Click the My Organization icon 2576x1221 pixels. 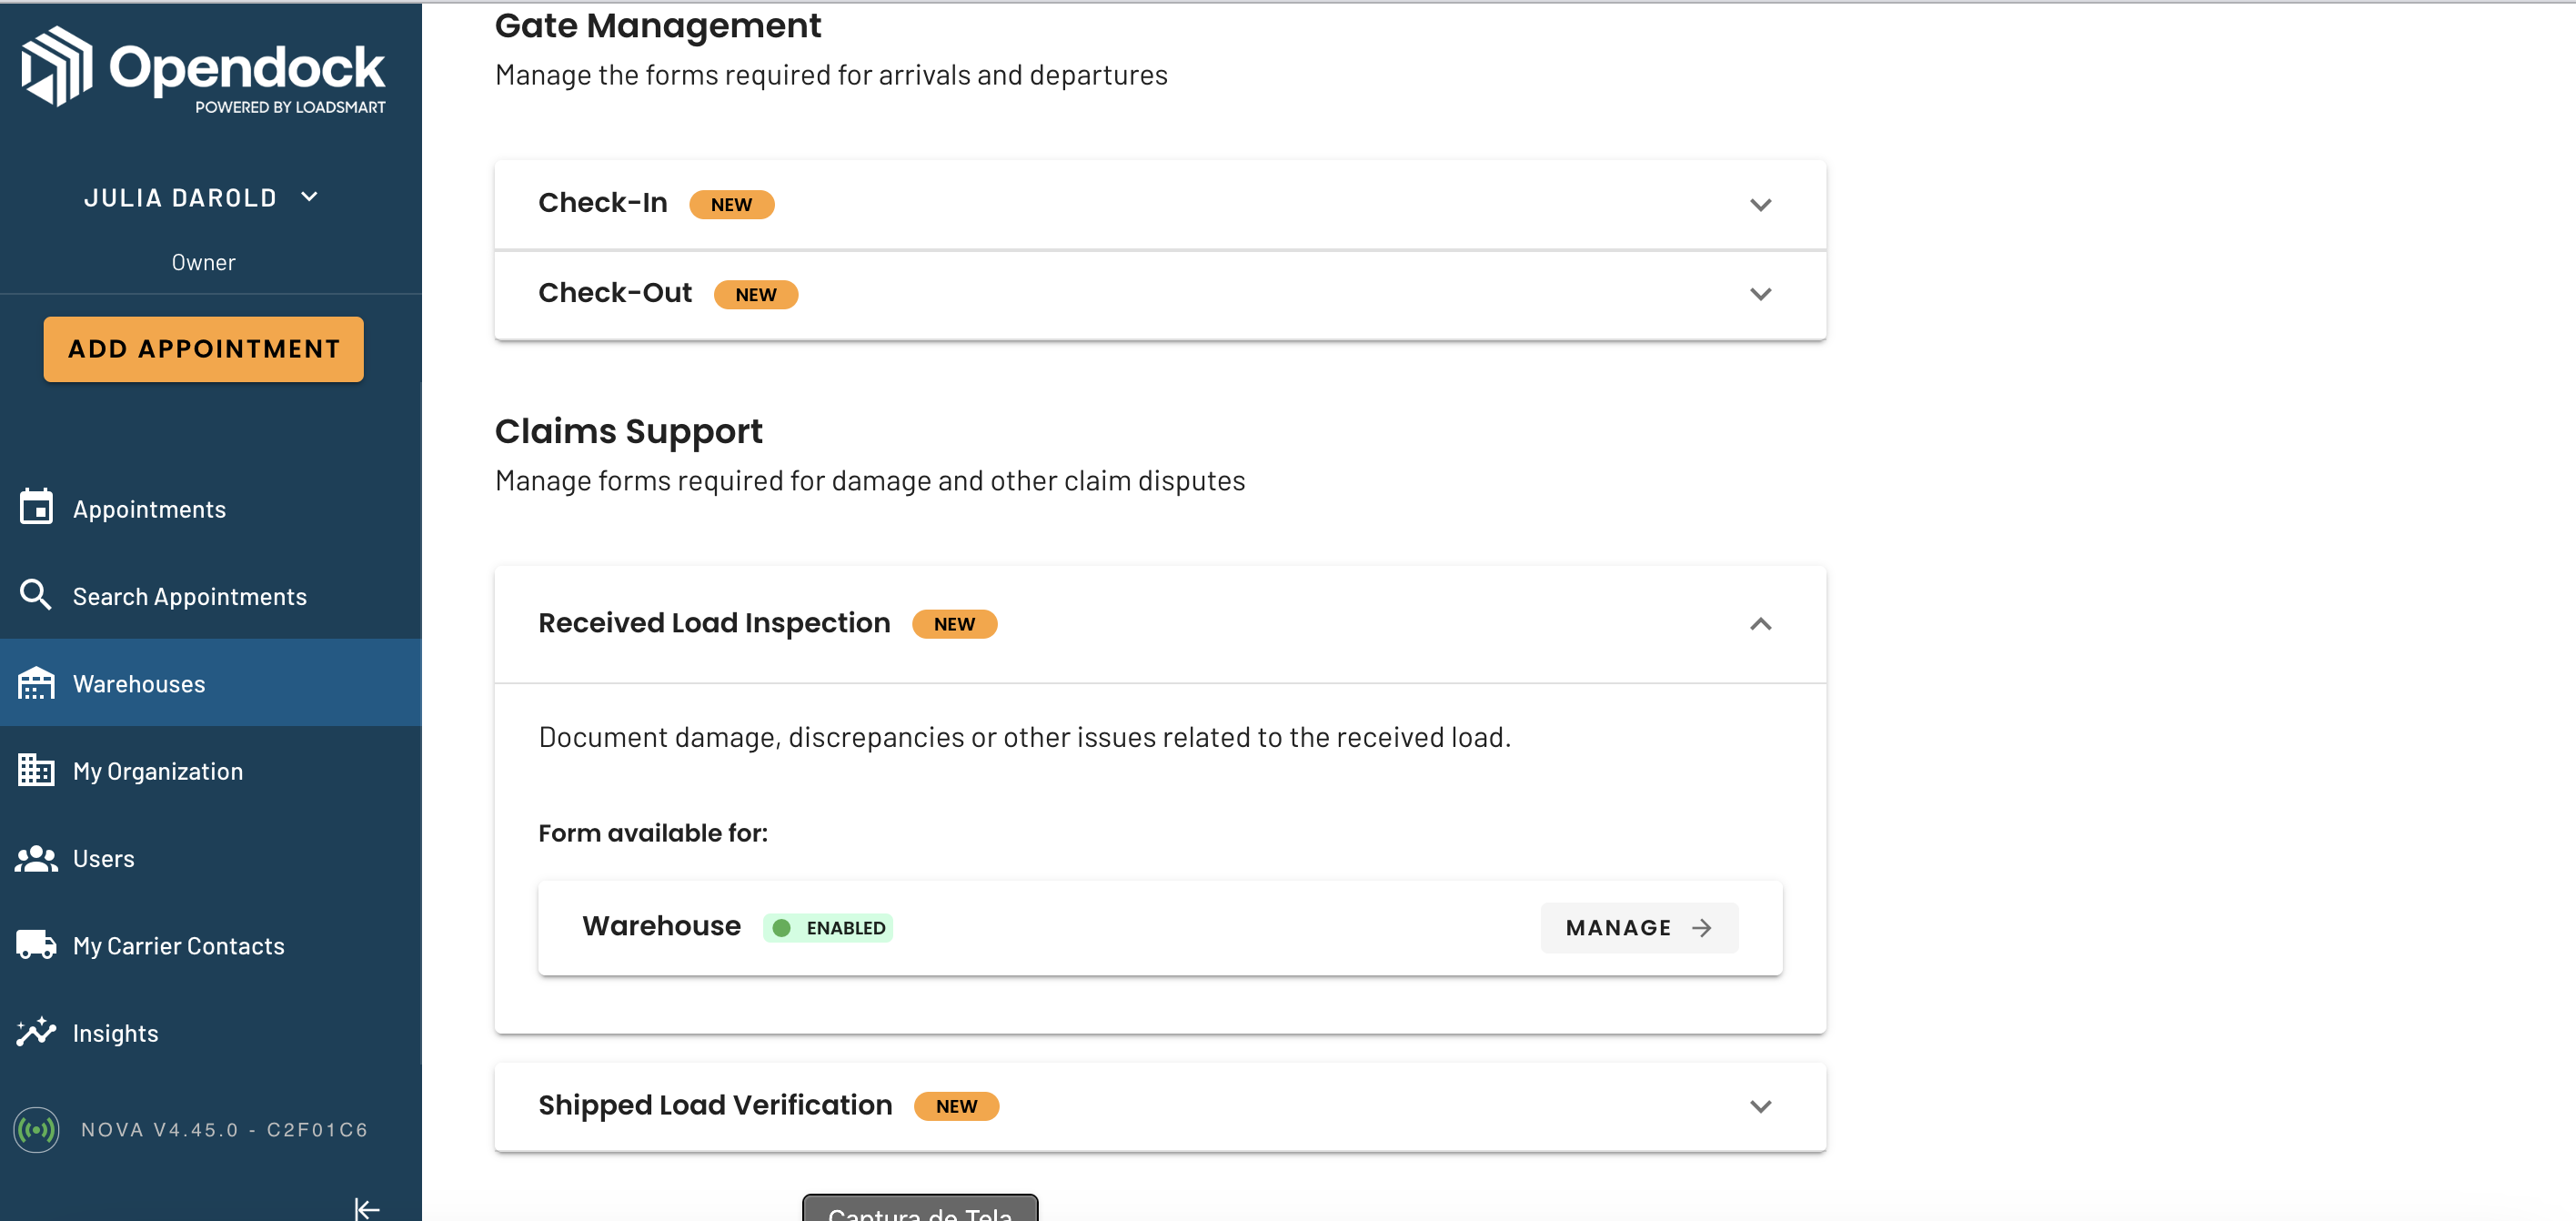coord(36,770)
